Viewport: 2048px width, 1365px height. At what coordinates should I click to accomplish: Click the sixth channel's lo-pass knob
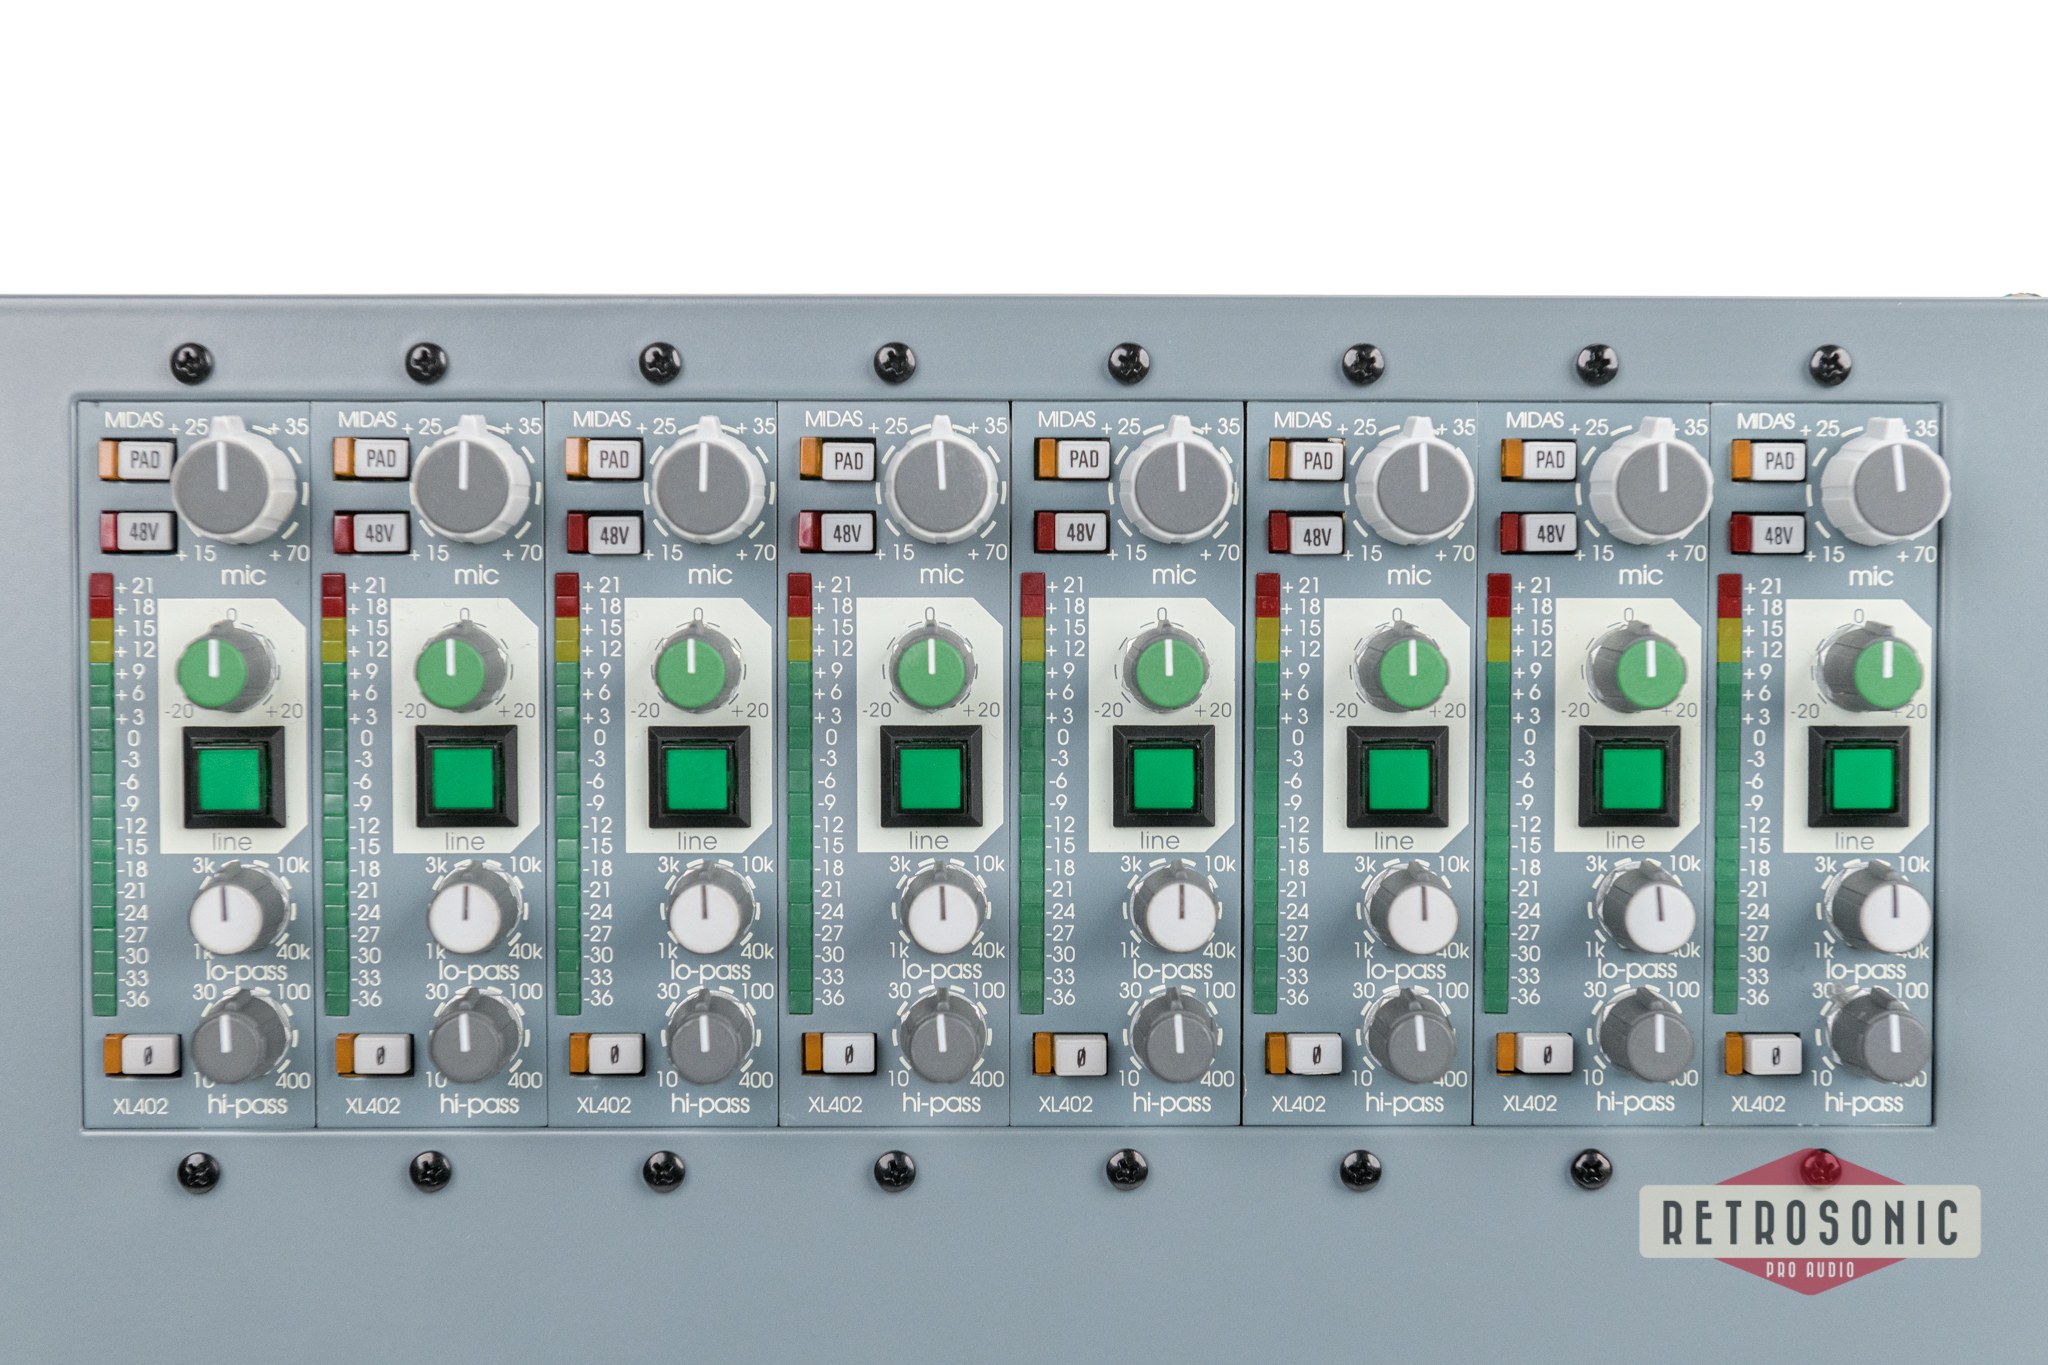coord(1413,908)
